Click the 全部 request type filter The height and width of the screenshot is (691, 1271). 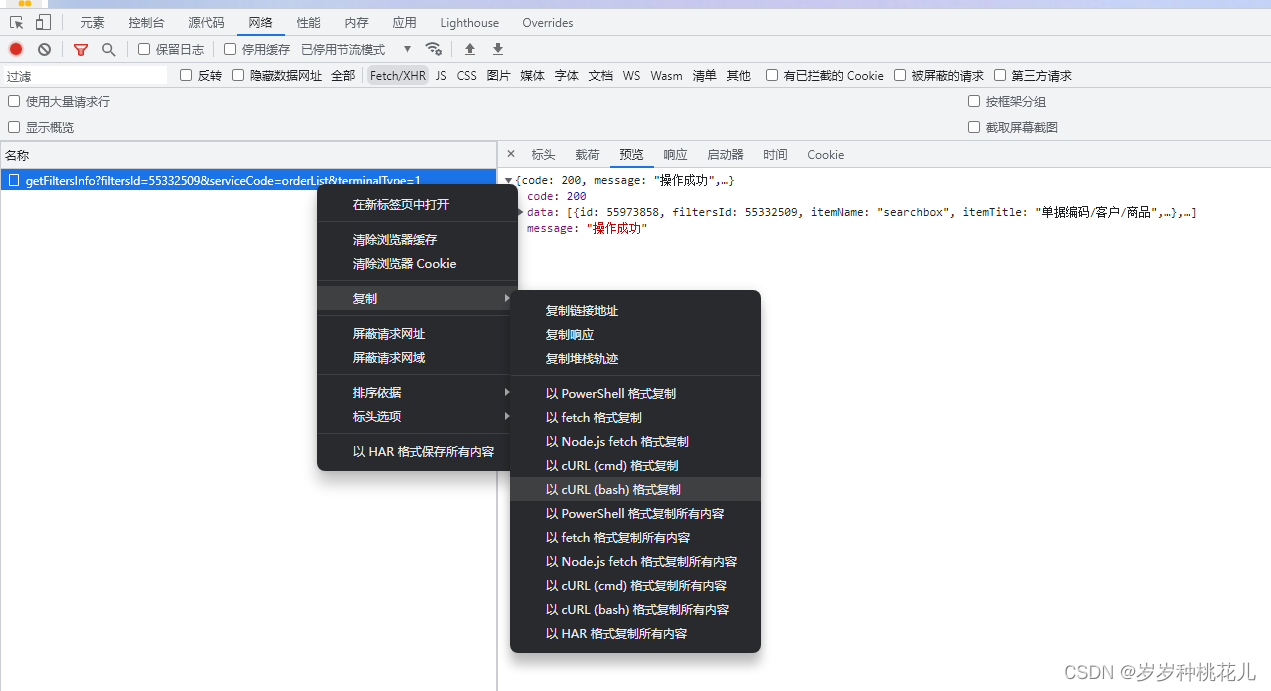pos(343,75)
